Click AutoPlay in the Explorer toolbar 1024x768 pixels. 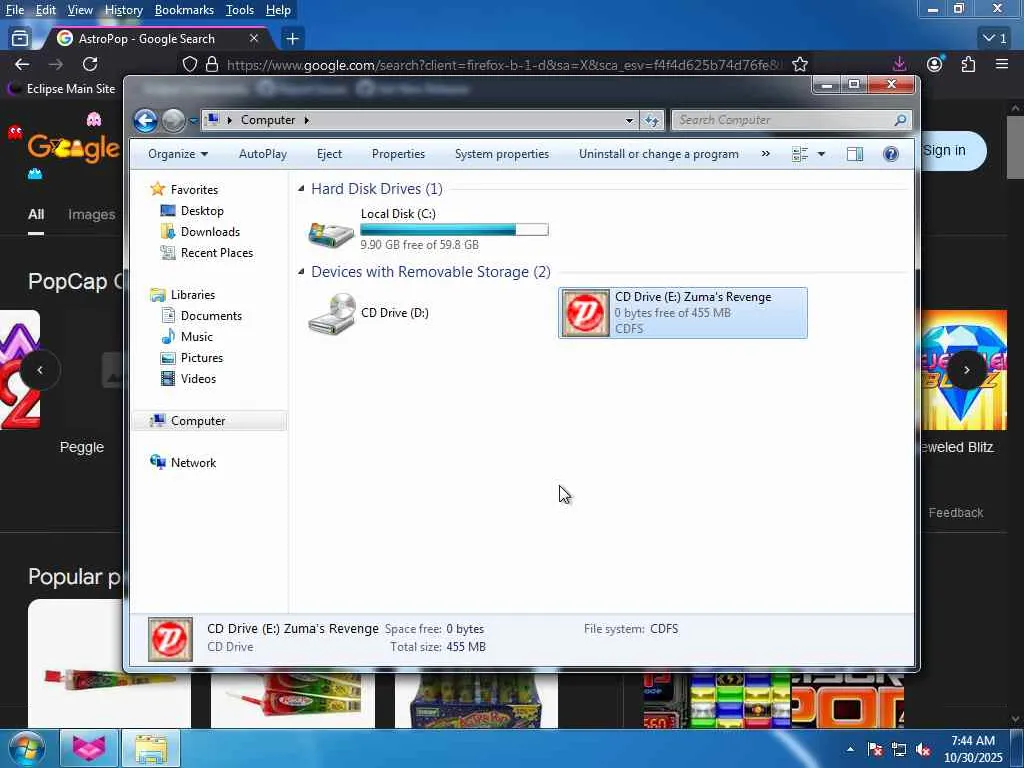click(263, 154)
